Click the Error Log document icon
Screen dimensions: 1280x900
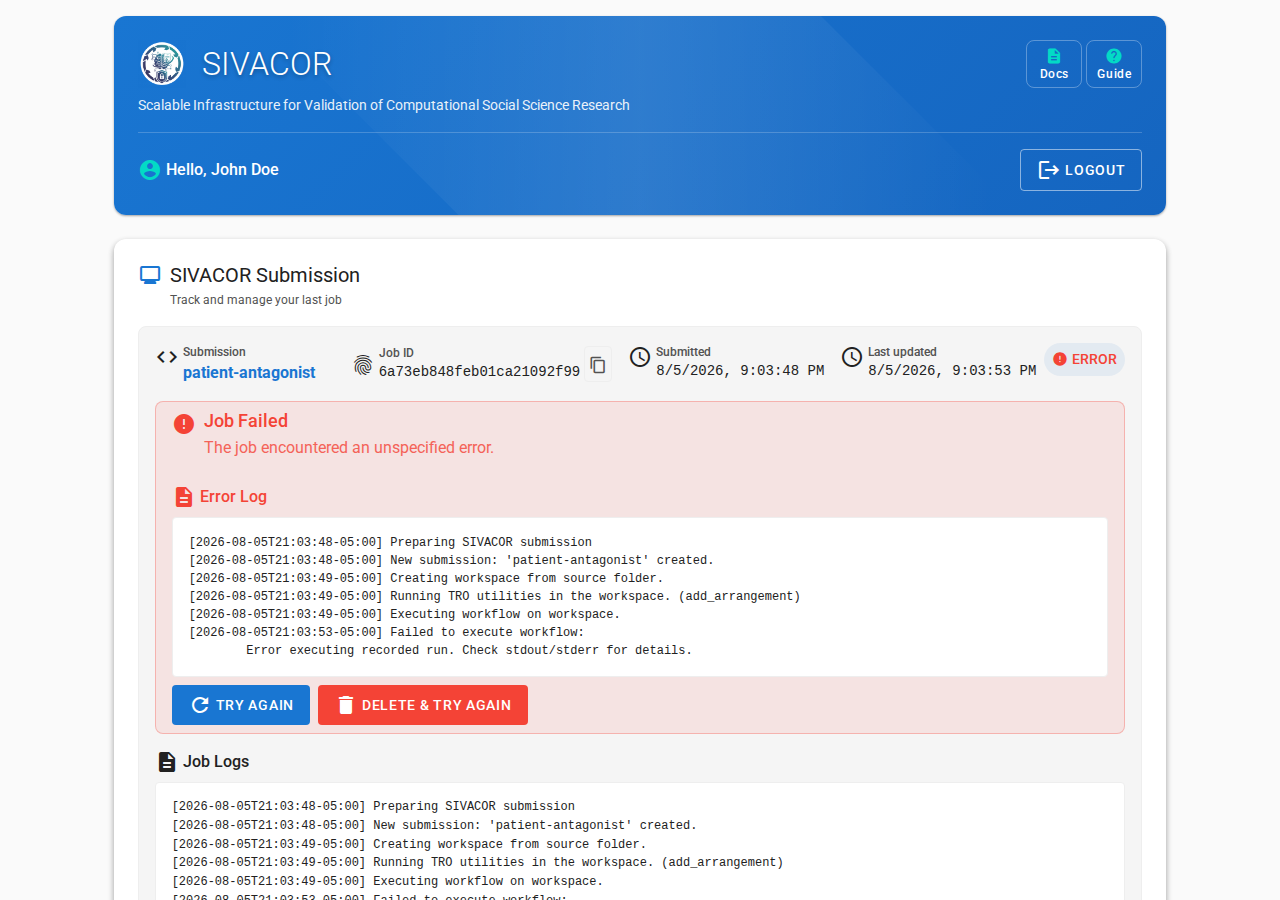coord(183,497)
